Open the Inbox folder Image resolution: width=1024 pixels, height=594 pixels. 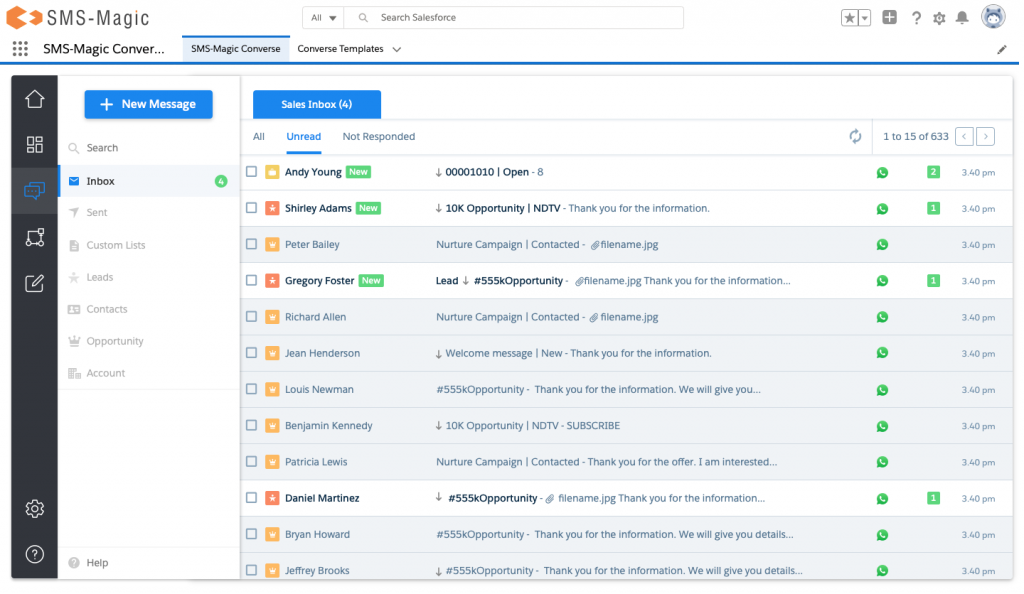150,181
